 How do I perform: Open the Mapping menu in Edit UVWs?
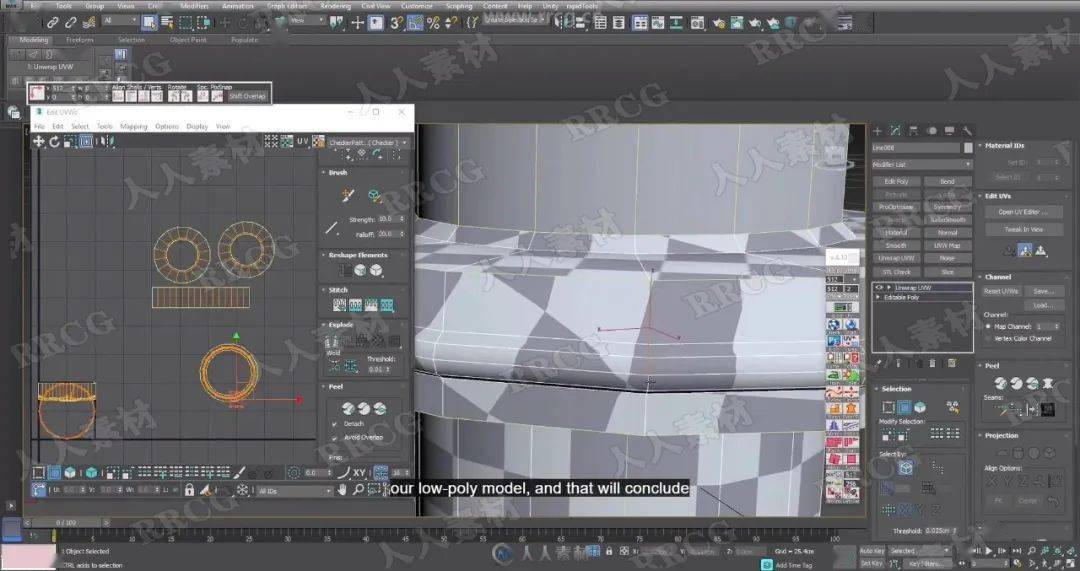(x=134, y=127)
